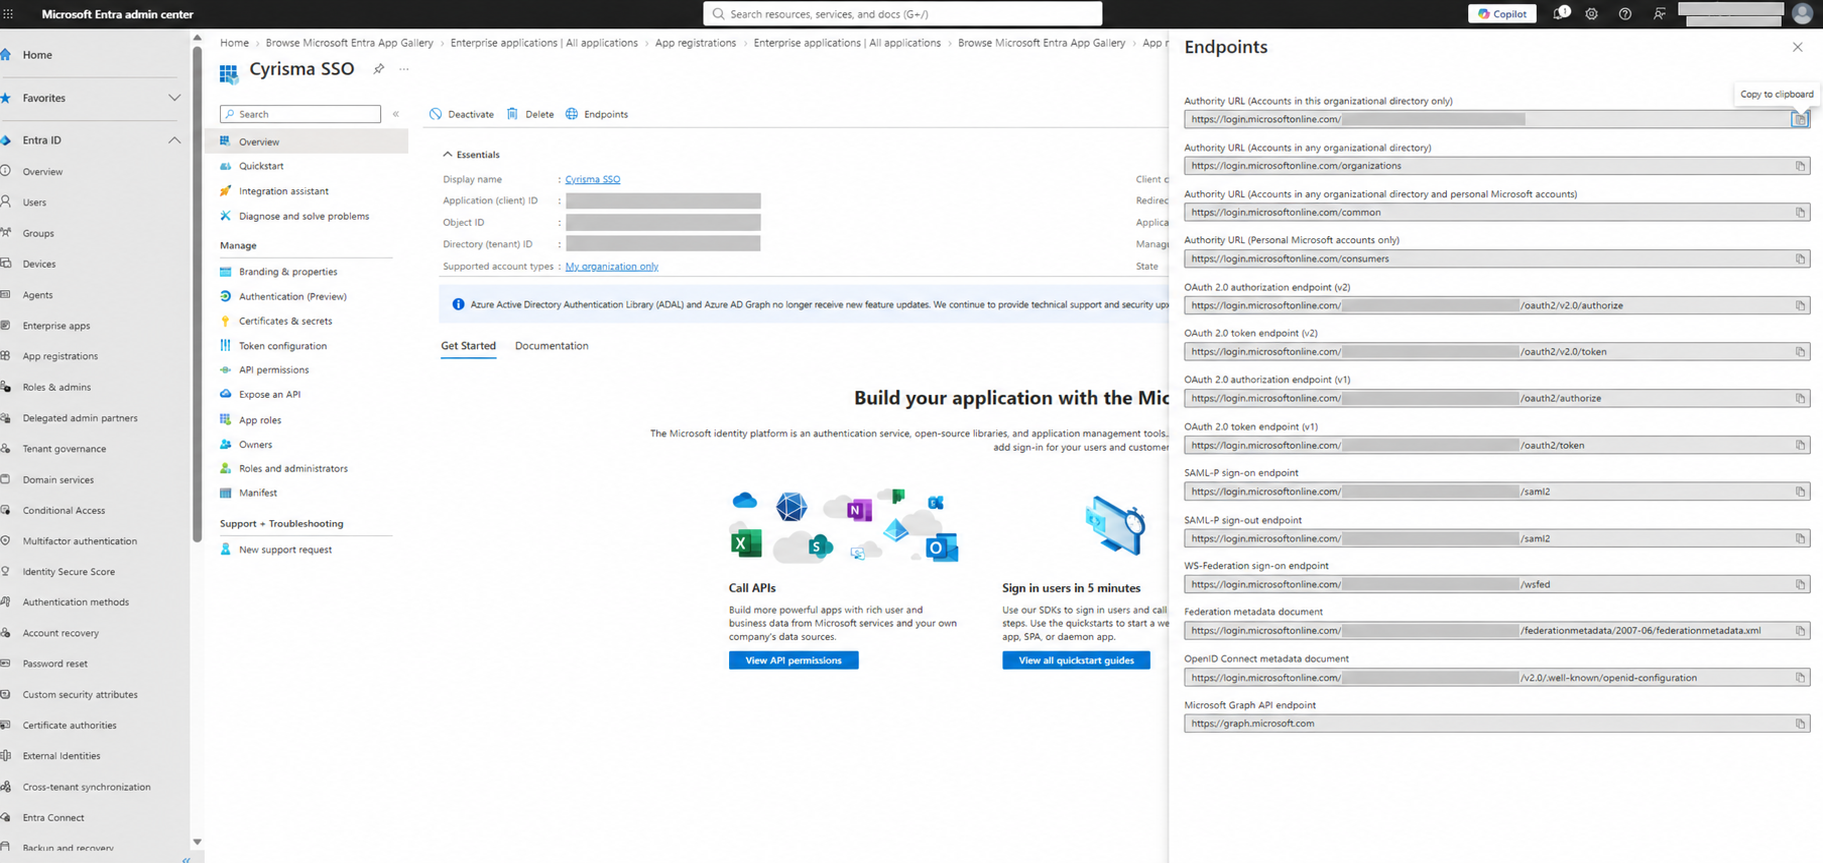Open the portal waffle menu icon
Viewport: 1823px width, 863px height.
pyautogui.click(x=8, y=14)
